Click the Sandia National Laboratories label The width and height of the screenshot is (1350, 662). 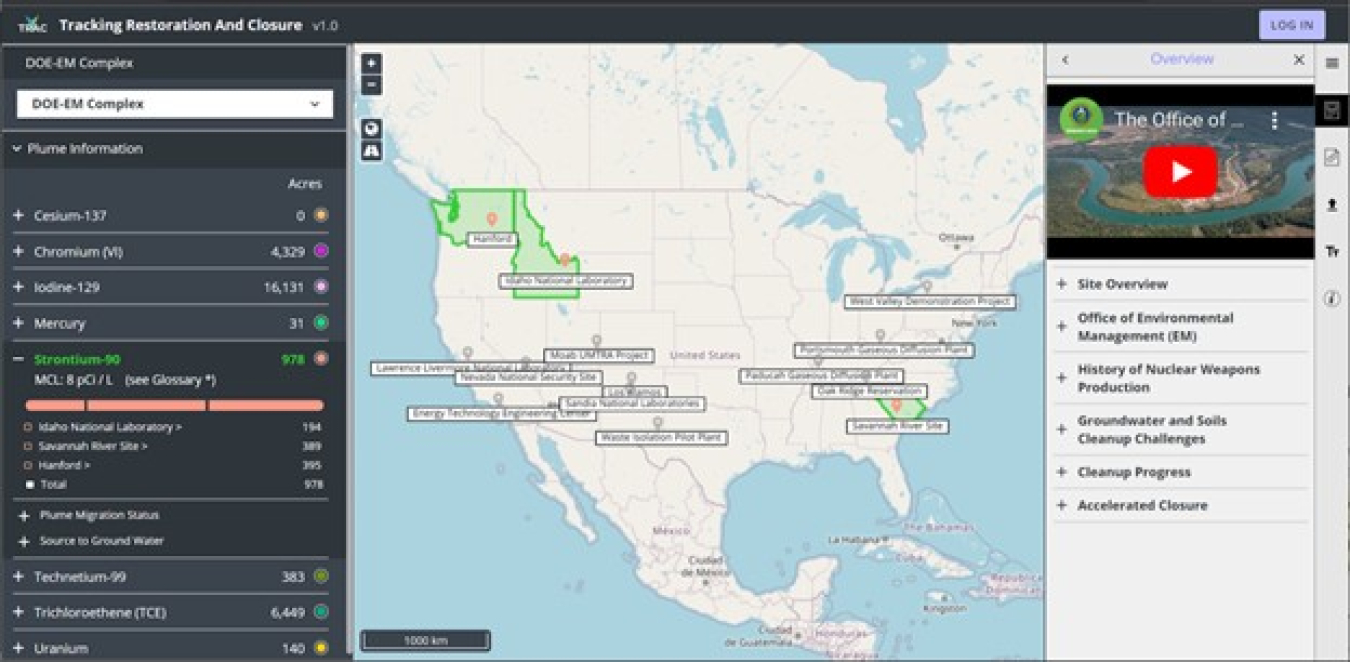631,404
